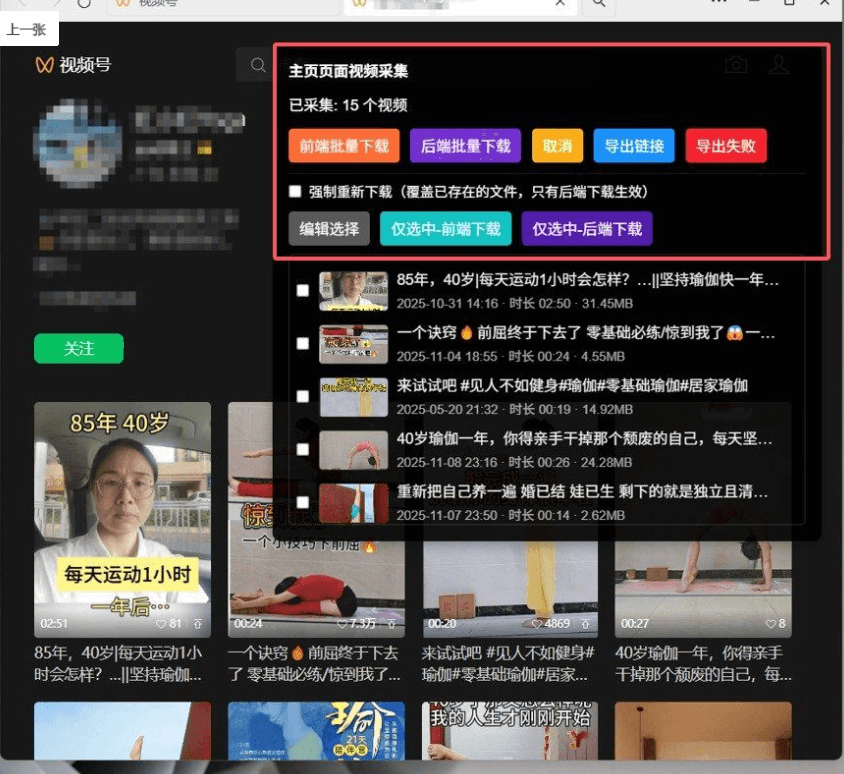Click the user profile icon in the collection panel

pos(780,64)
